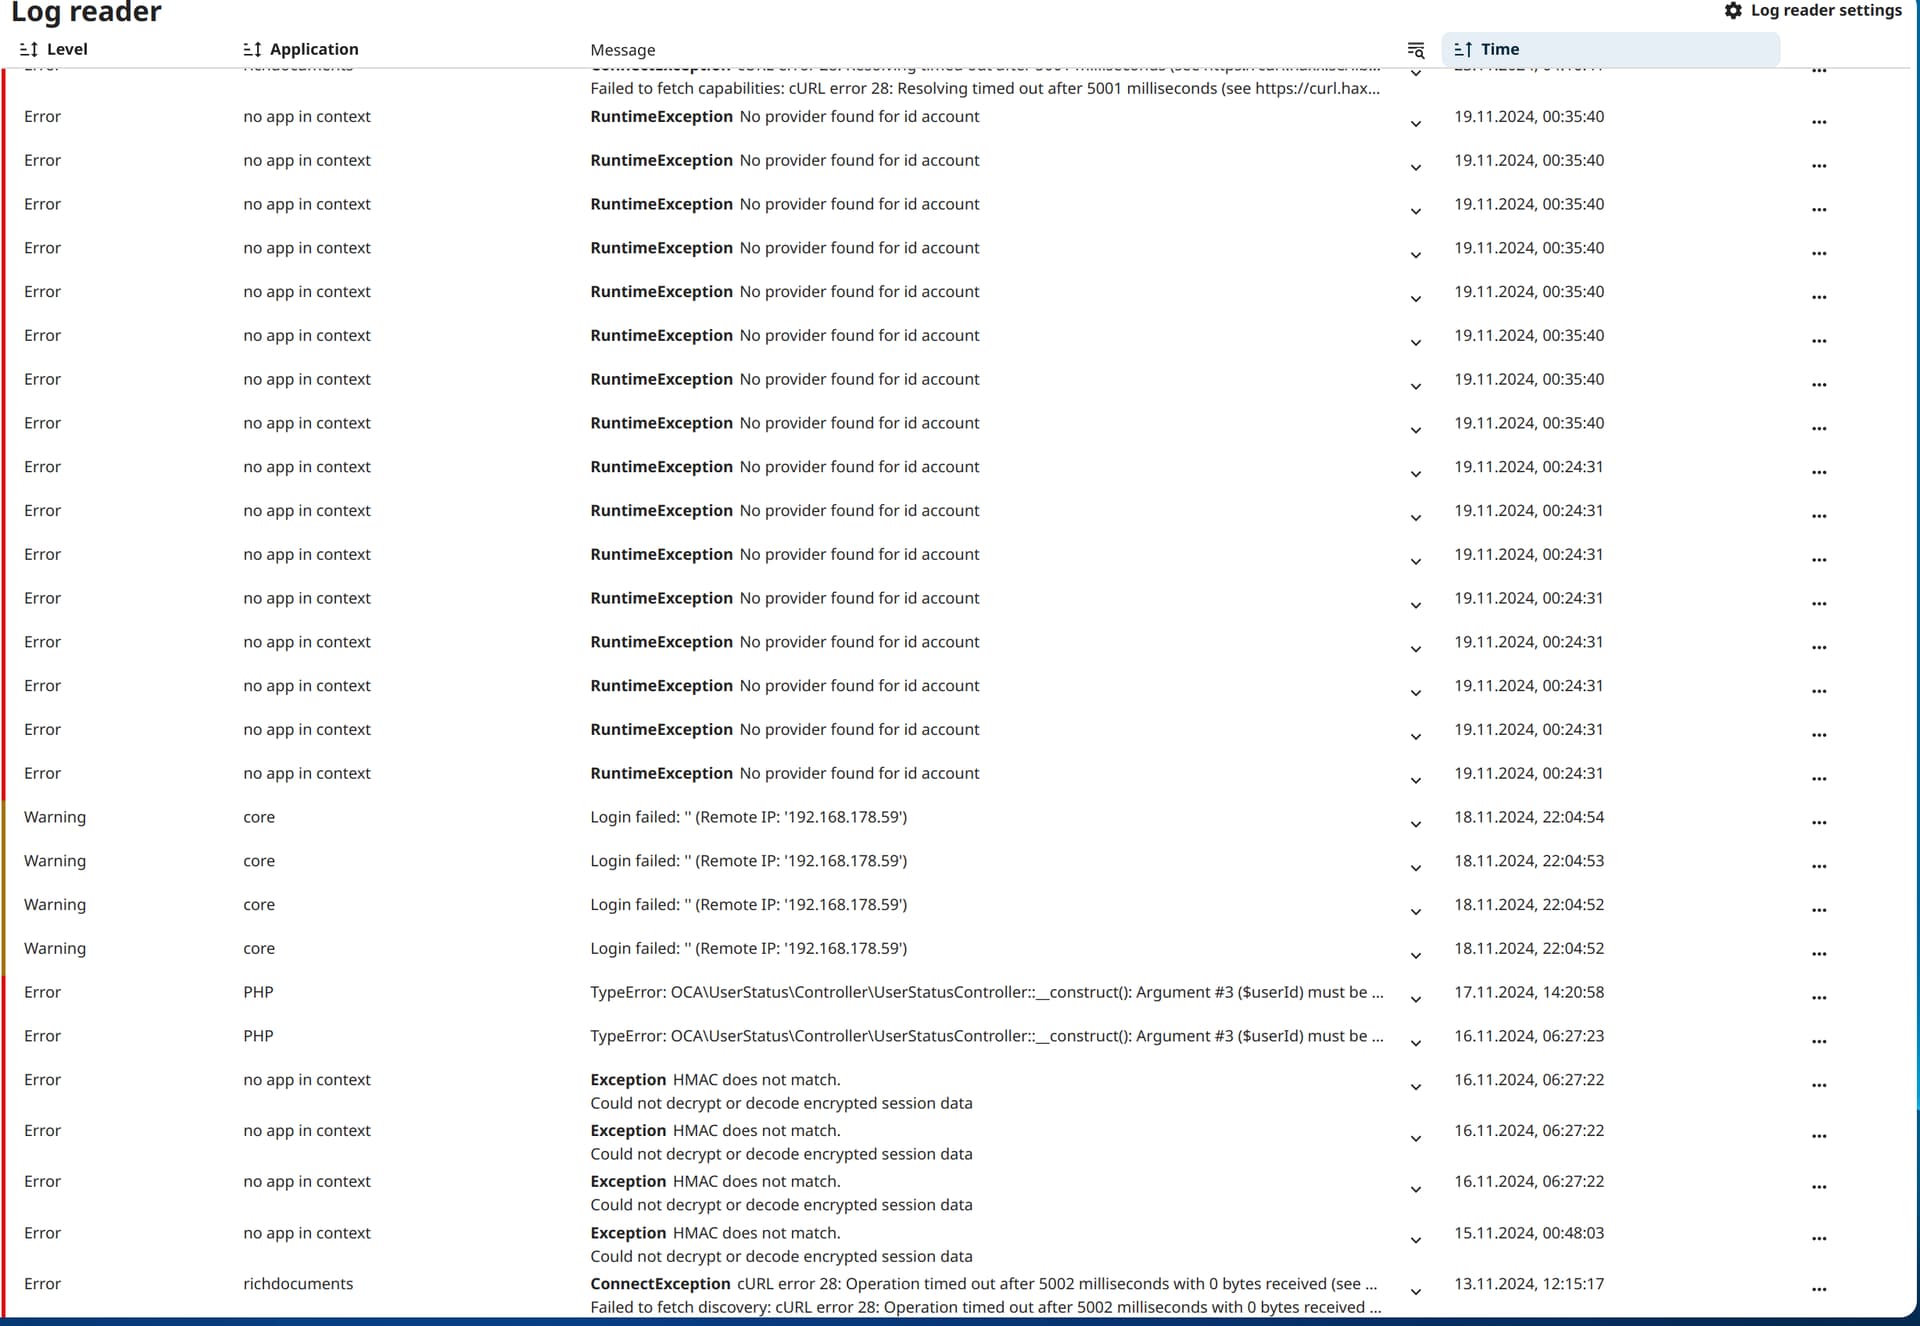Click the Message column header
Screen dimensions: 1920x1326
pos(622,50)
